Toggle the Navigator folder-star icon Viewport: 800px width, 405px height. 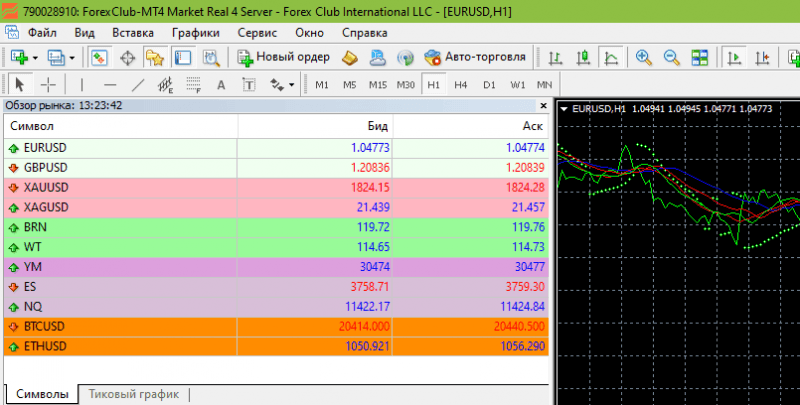(x=155, y=58)
